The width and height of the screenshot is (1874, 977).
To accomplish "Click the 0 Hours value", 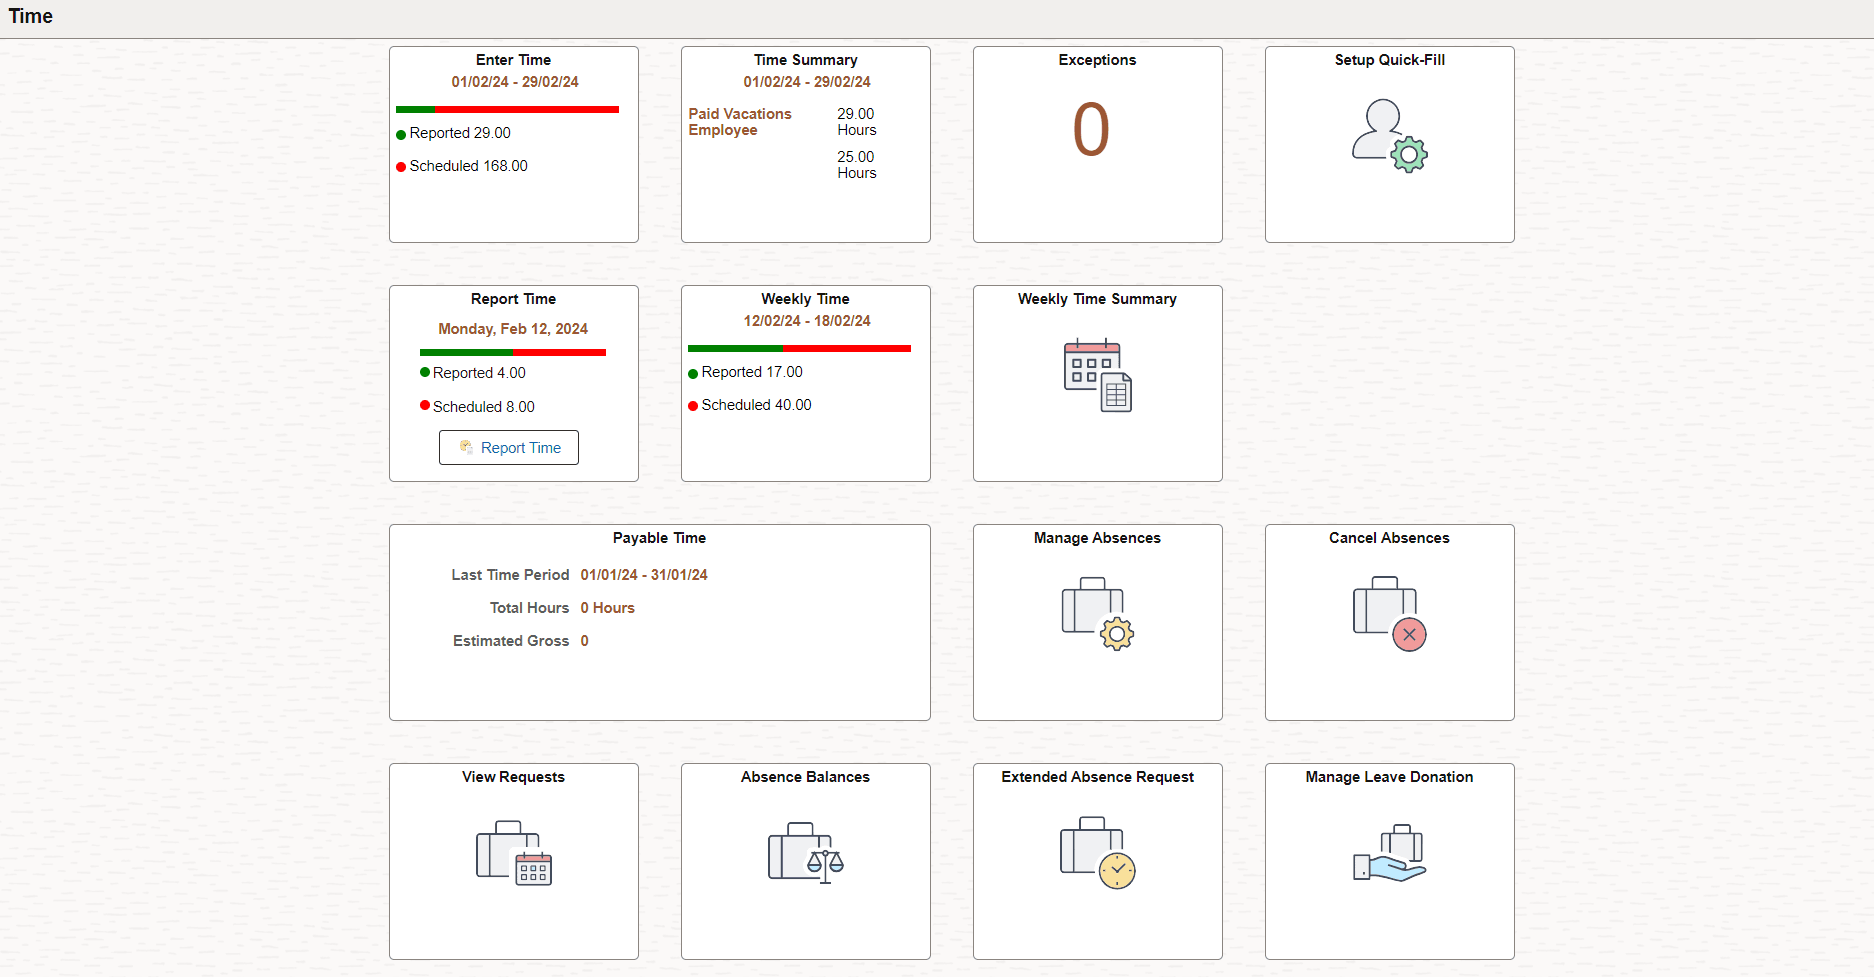I will (x=607, y=608).
